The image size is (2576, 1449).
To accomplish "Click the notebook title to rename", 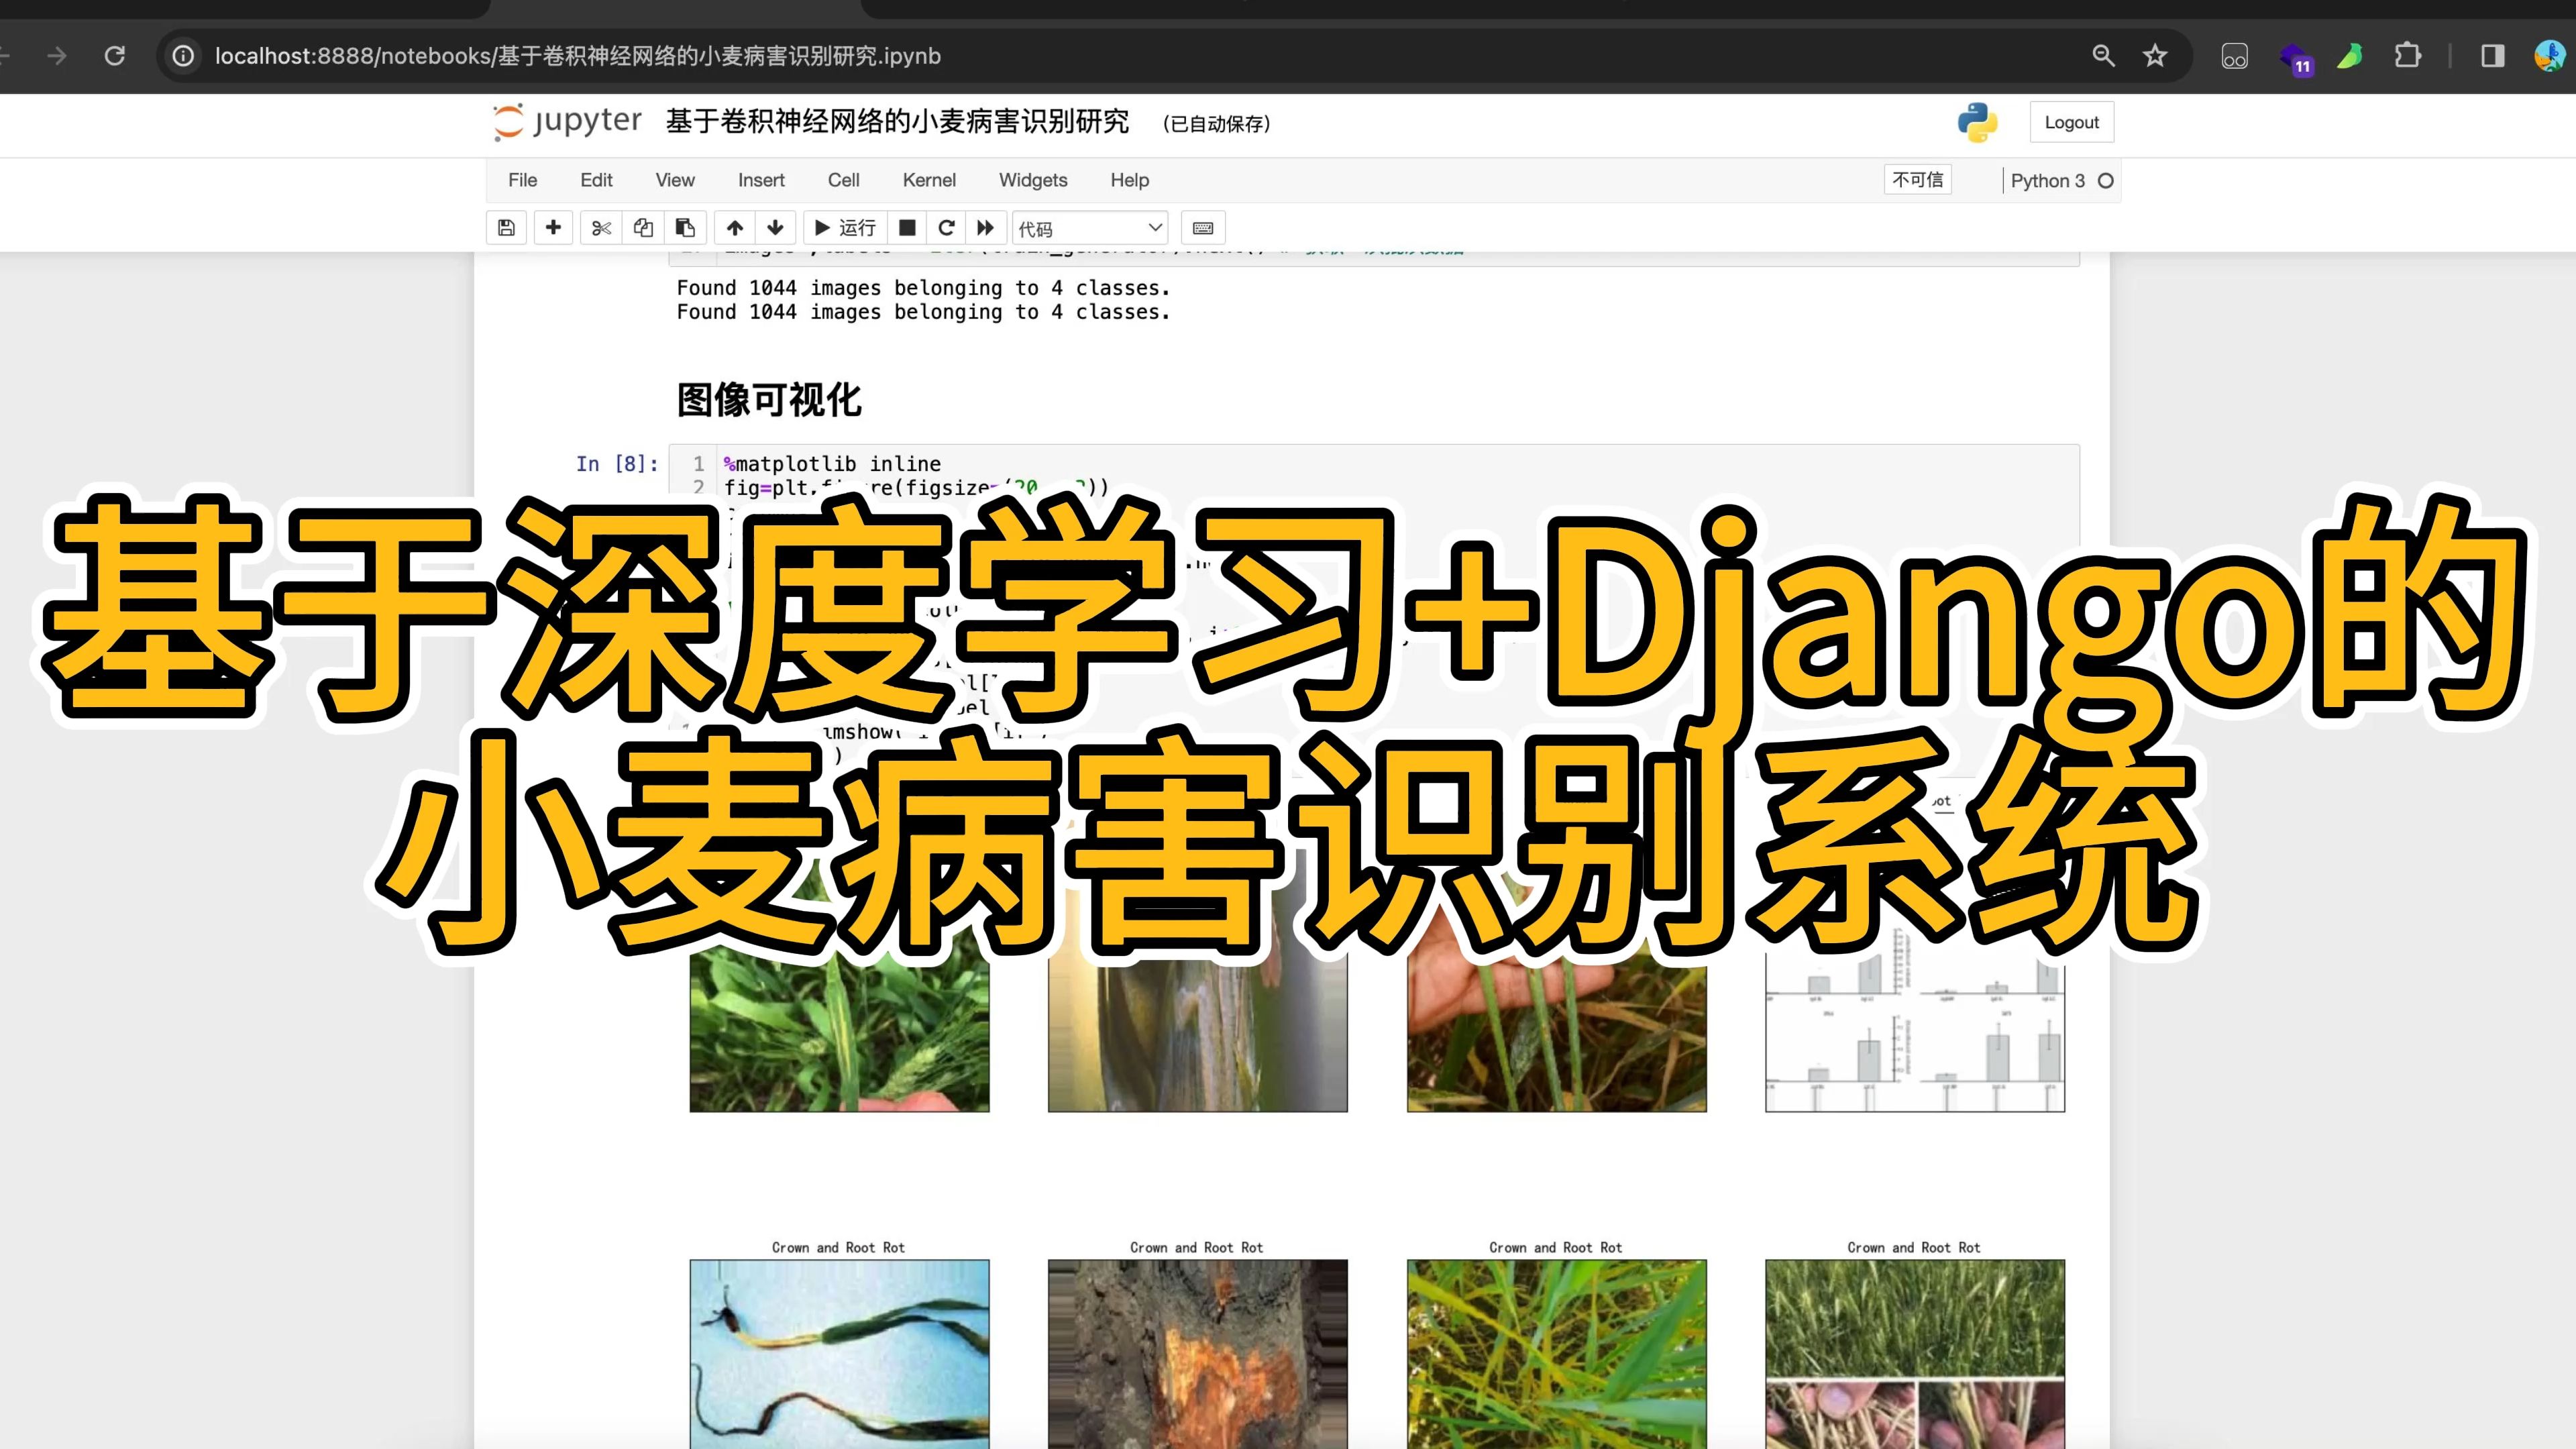I will tap(897, 122).
